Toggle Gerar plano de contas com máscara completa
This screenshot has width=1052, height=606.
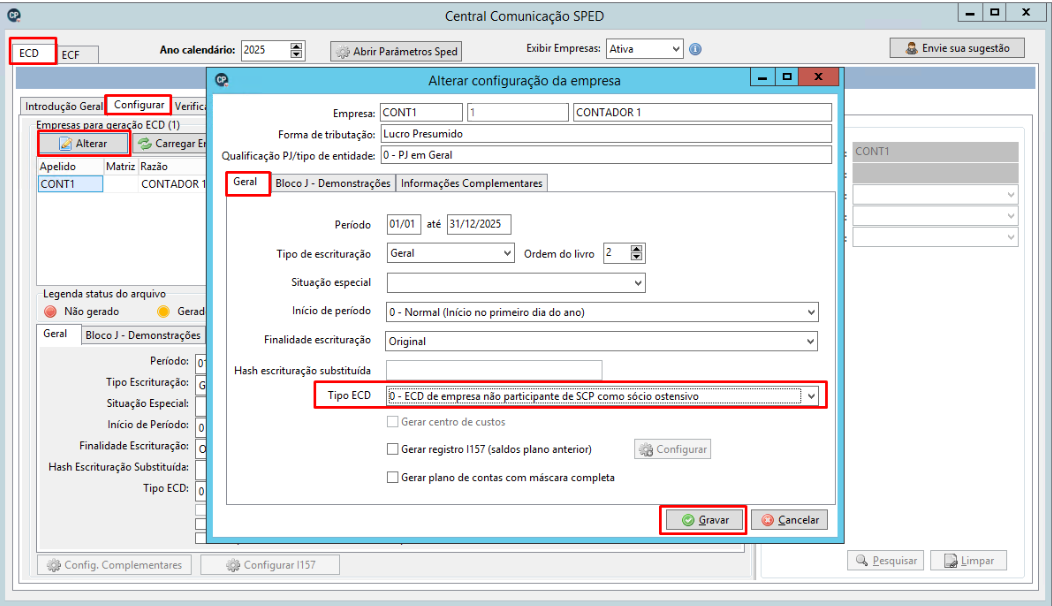392,477
